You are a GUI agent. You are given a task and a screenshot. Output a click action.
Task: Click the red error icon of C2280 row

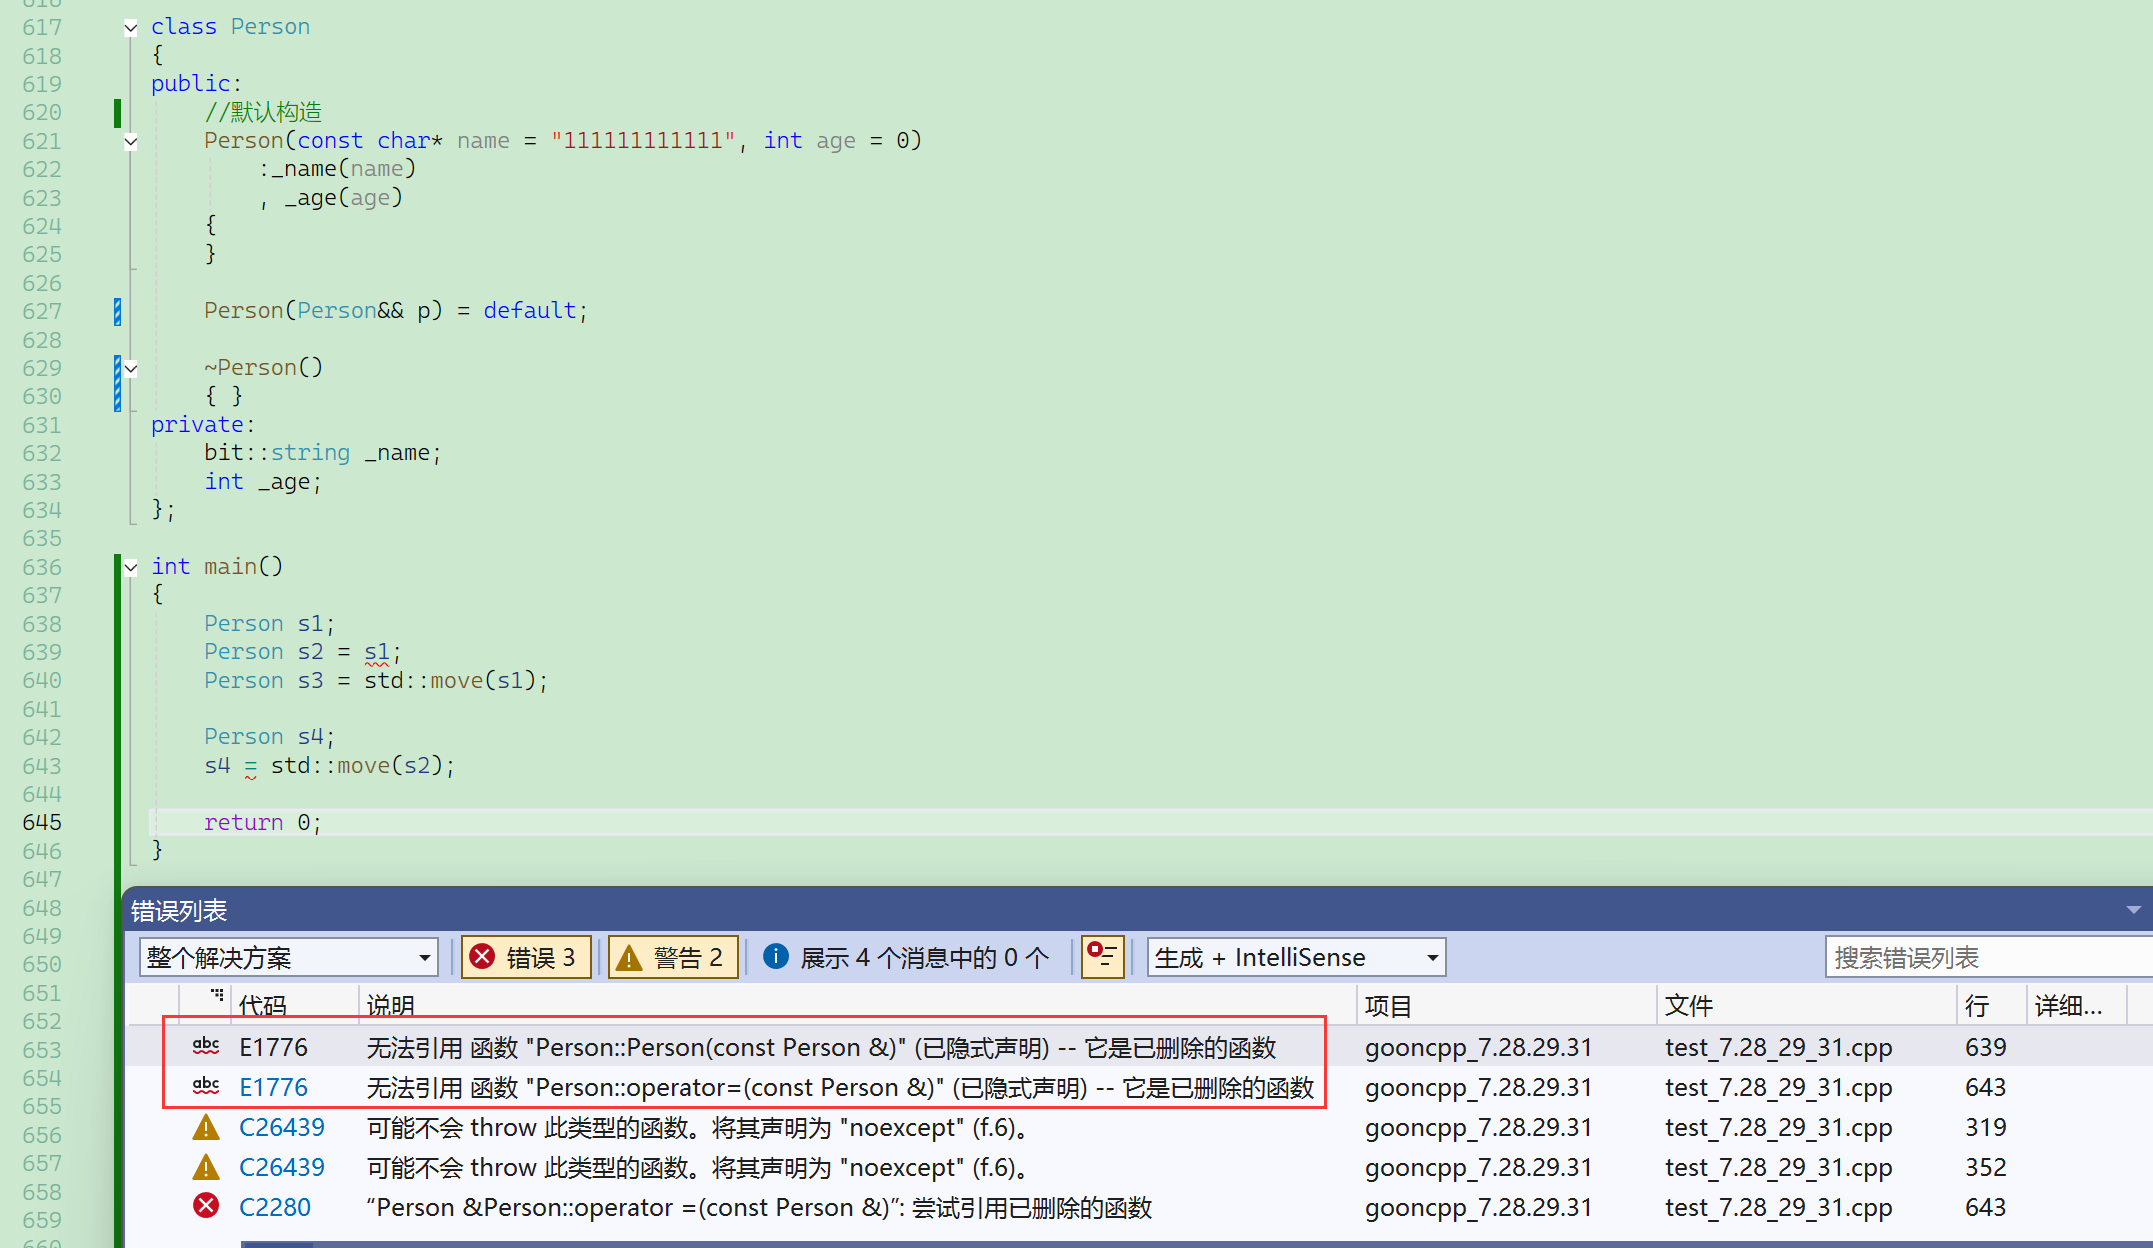tap(206, 1206)
